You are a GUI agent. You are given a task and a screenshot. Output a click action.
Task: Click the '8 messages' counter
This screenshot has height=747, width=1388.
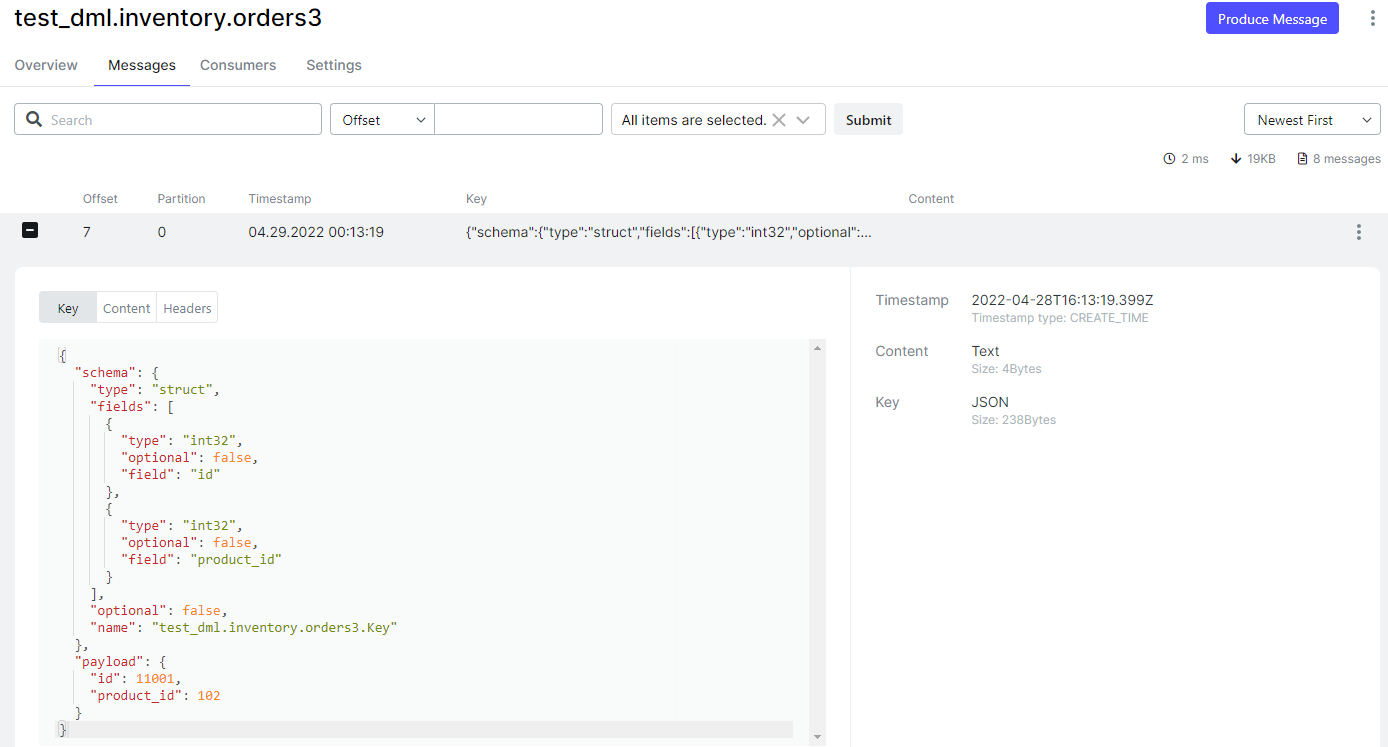point(1339,159)
